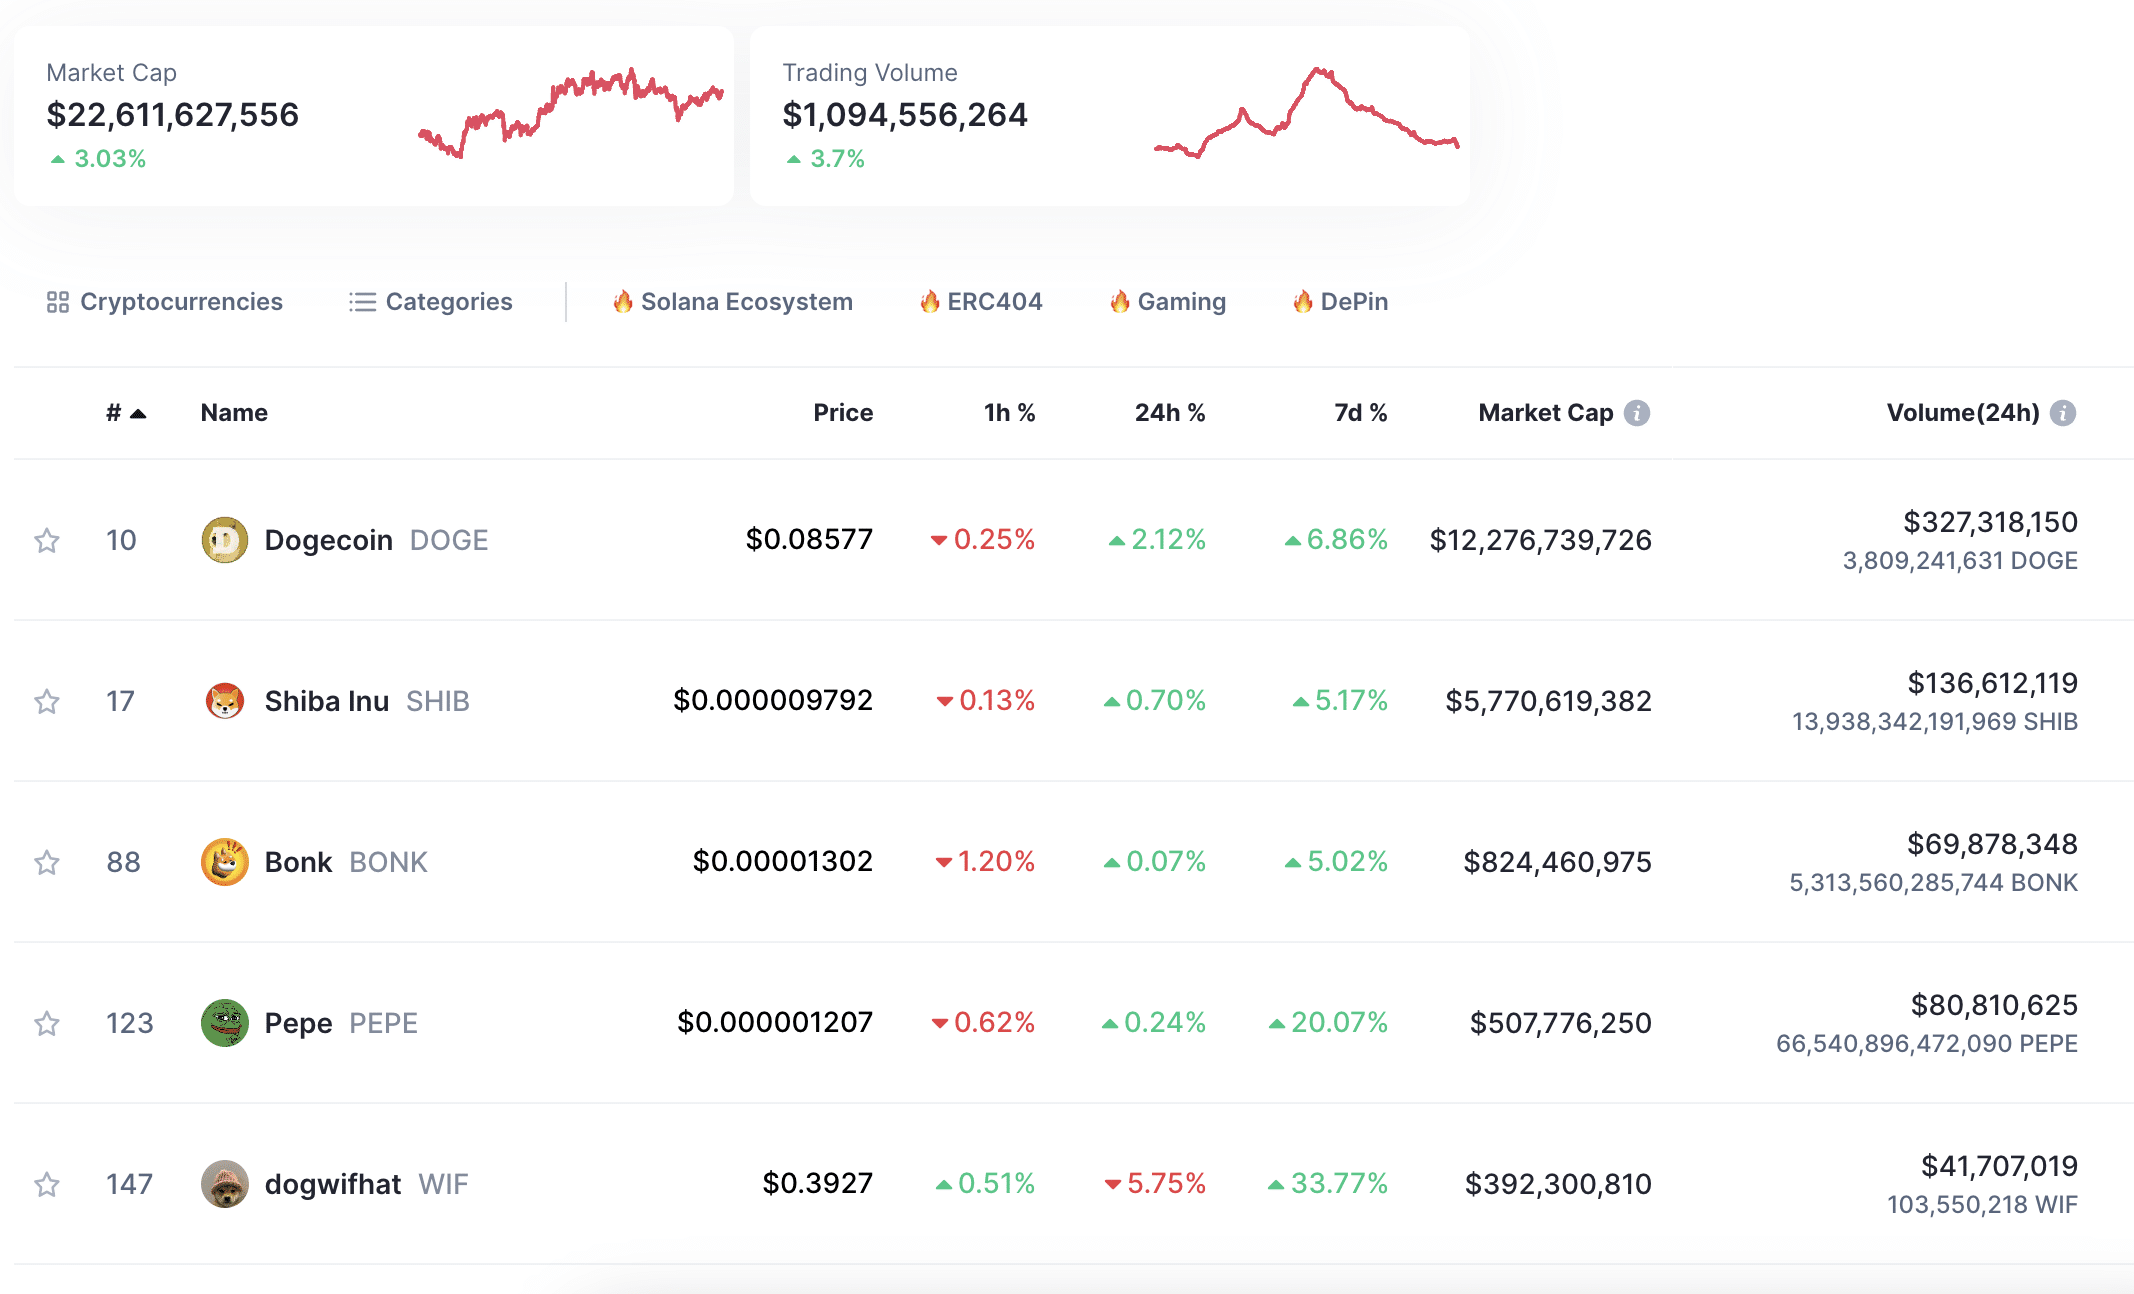Click Pepe's 7d change 20.07%

point(1329,1023)
